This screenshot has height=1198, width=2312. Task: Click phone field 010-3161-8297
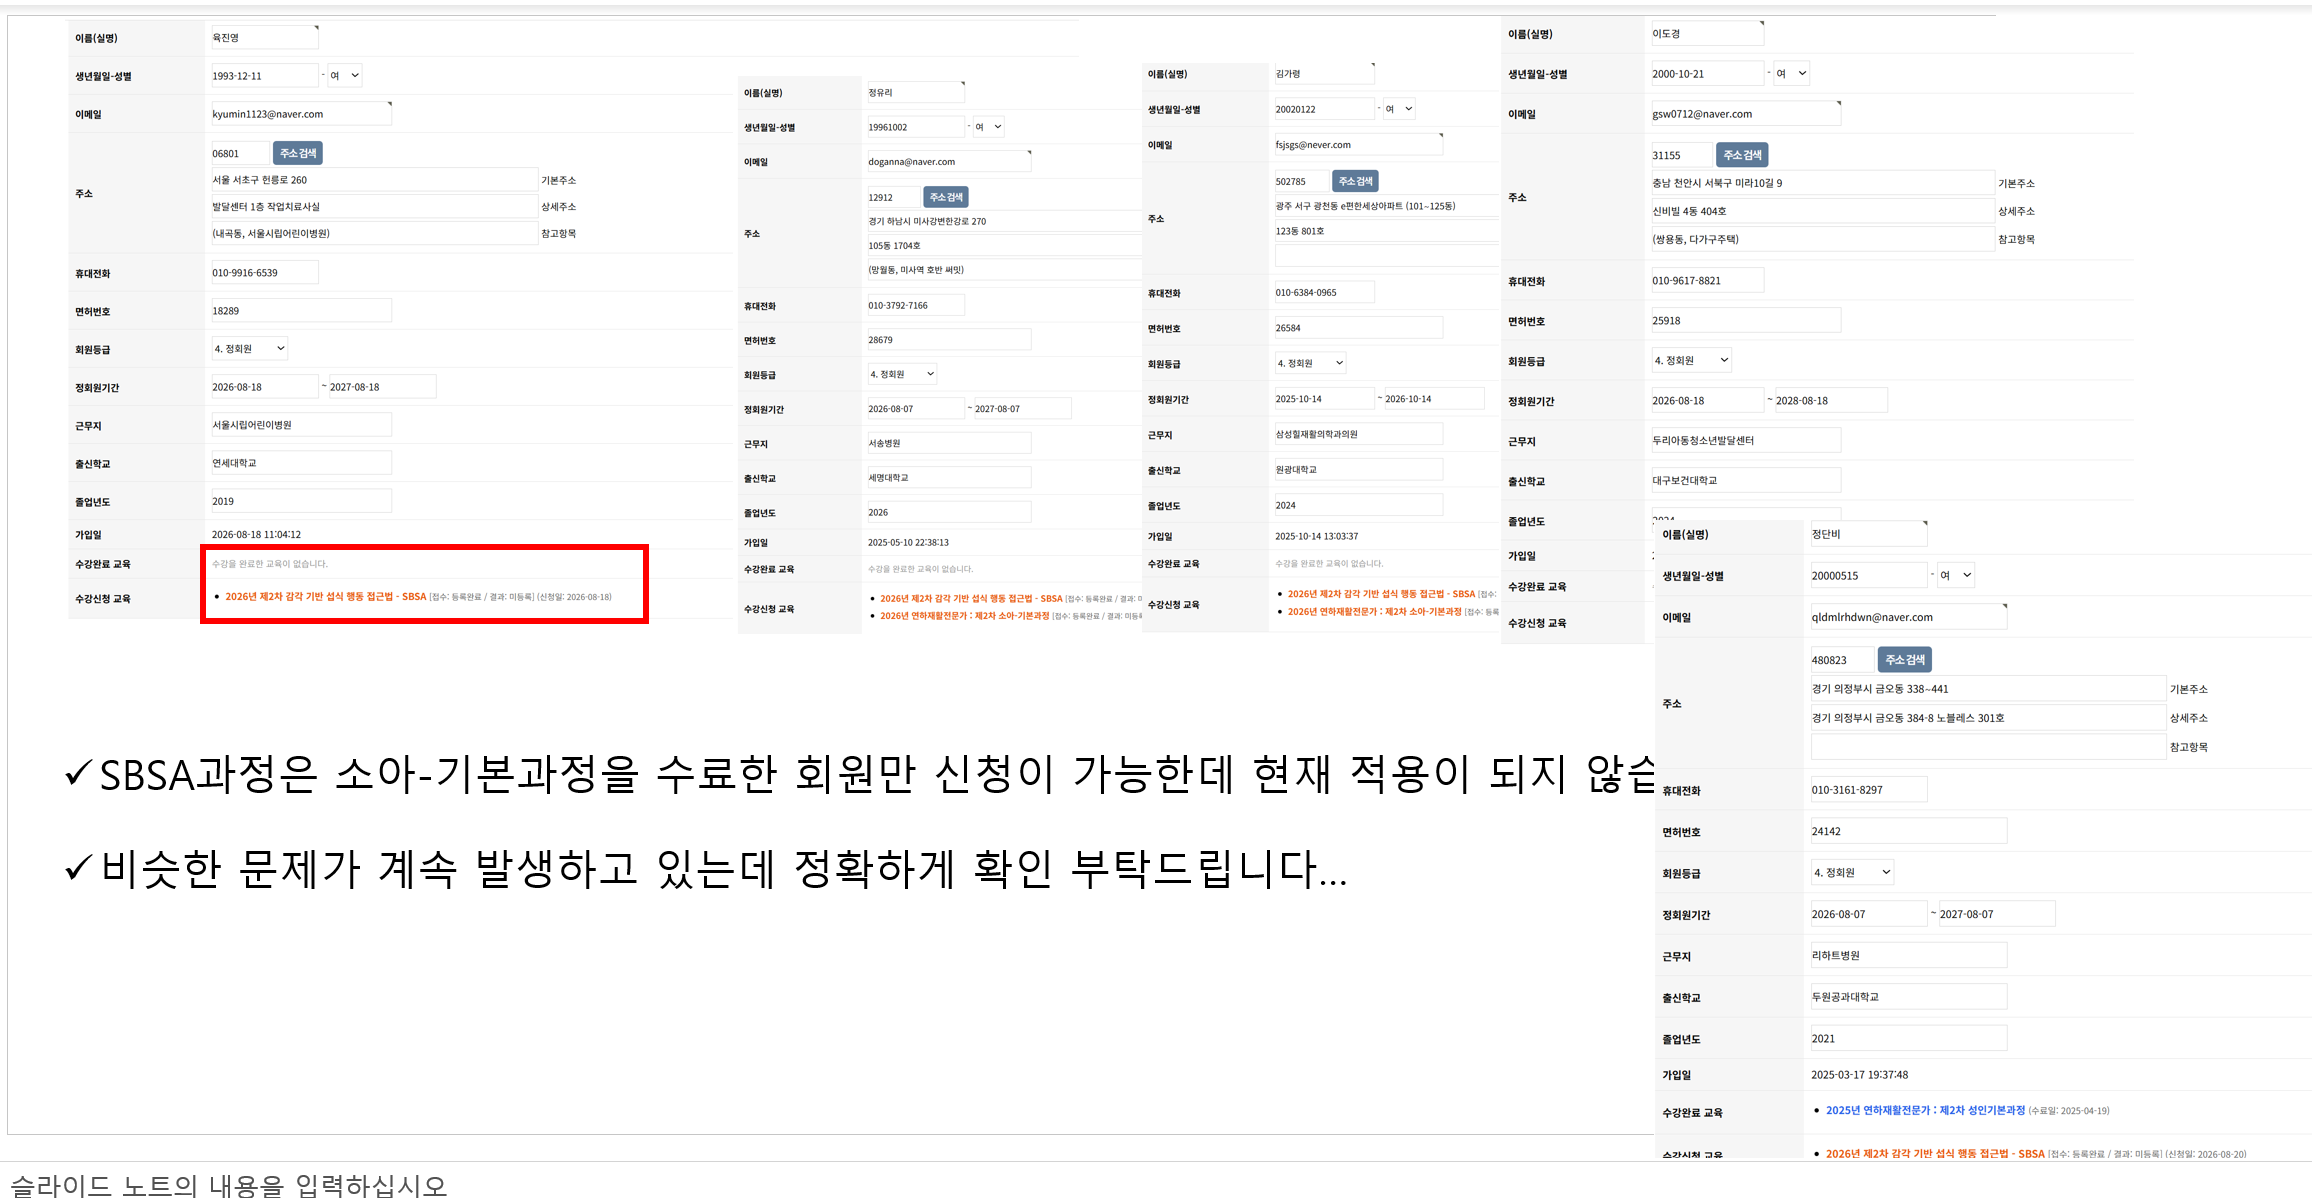click(1868, 789)
